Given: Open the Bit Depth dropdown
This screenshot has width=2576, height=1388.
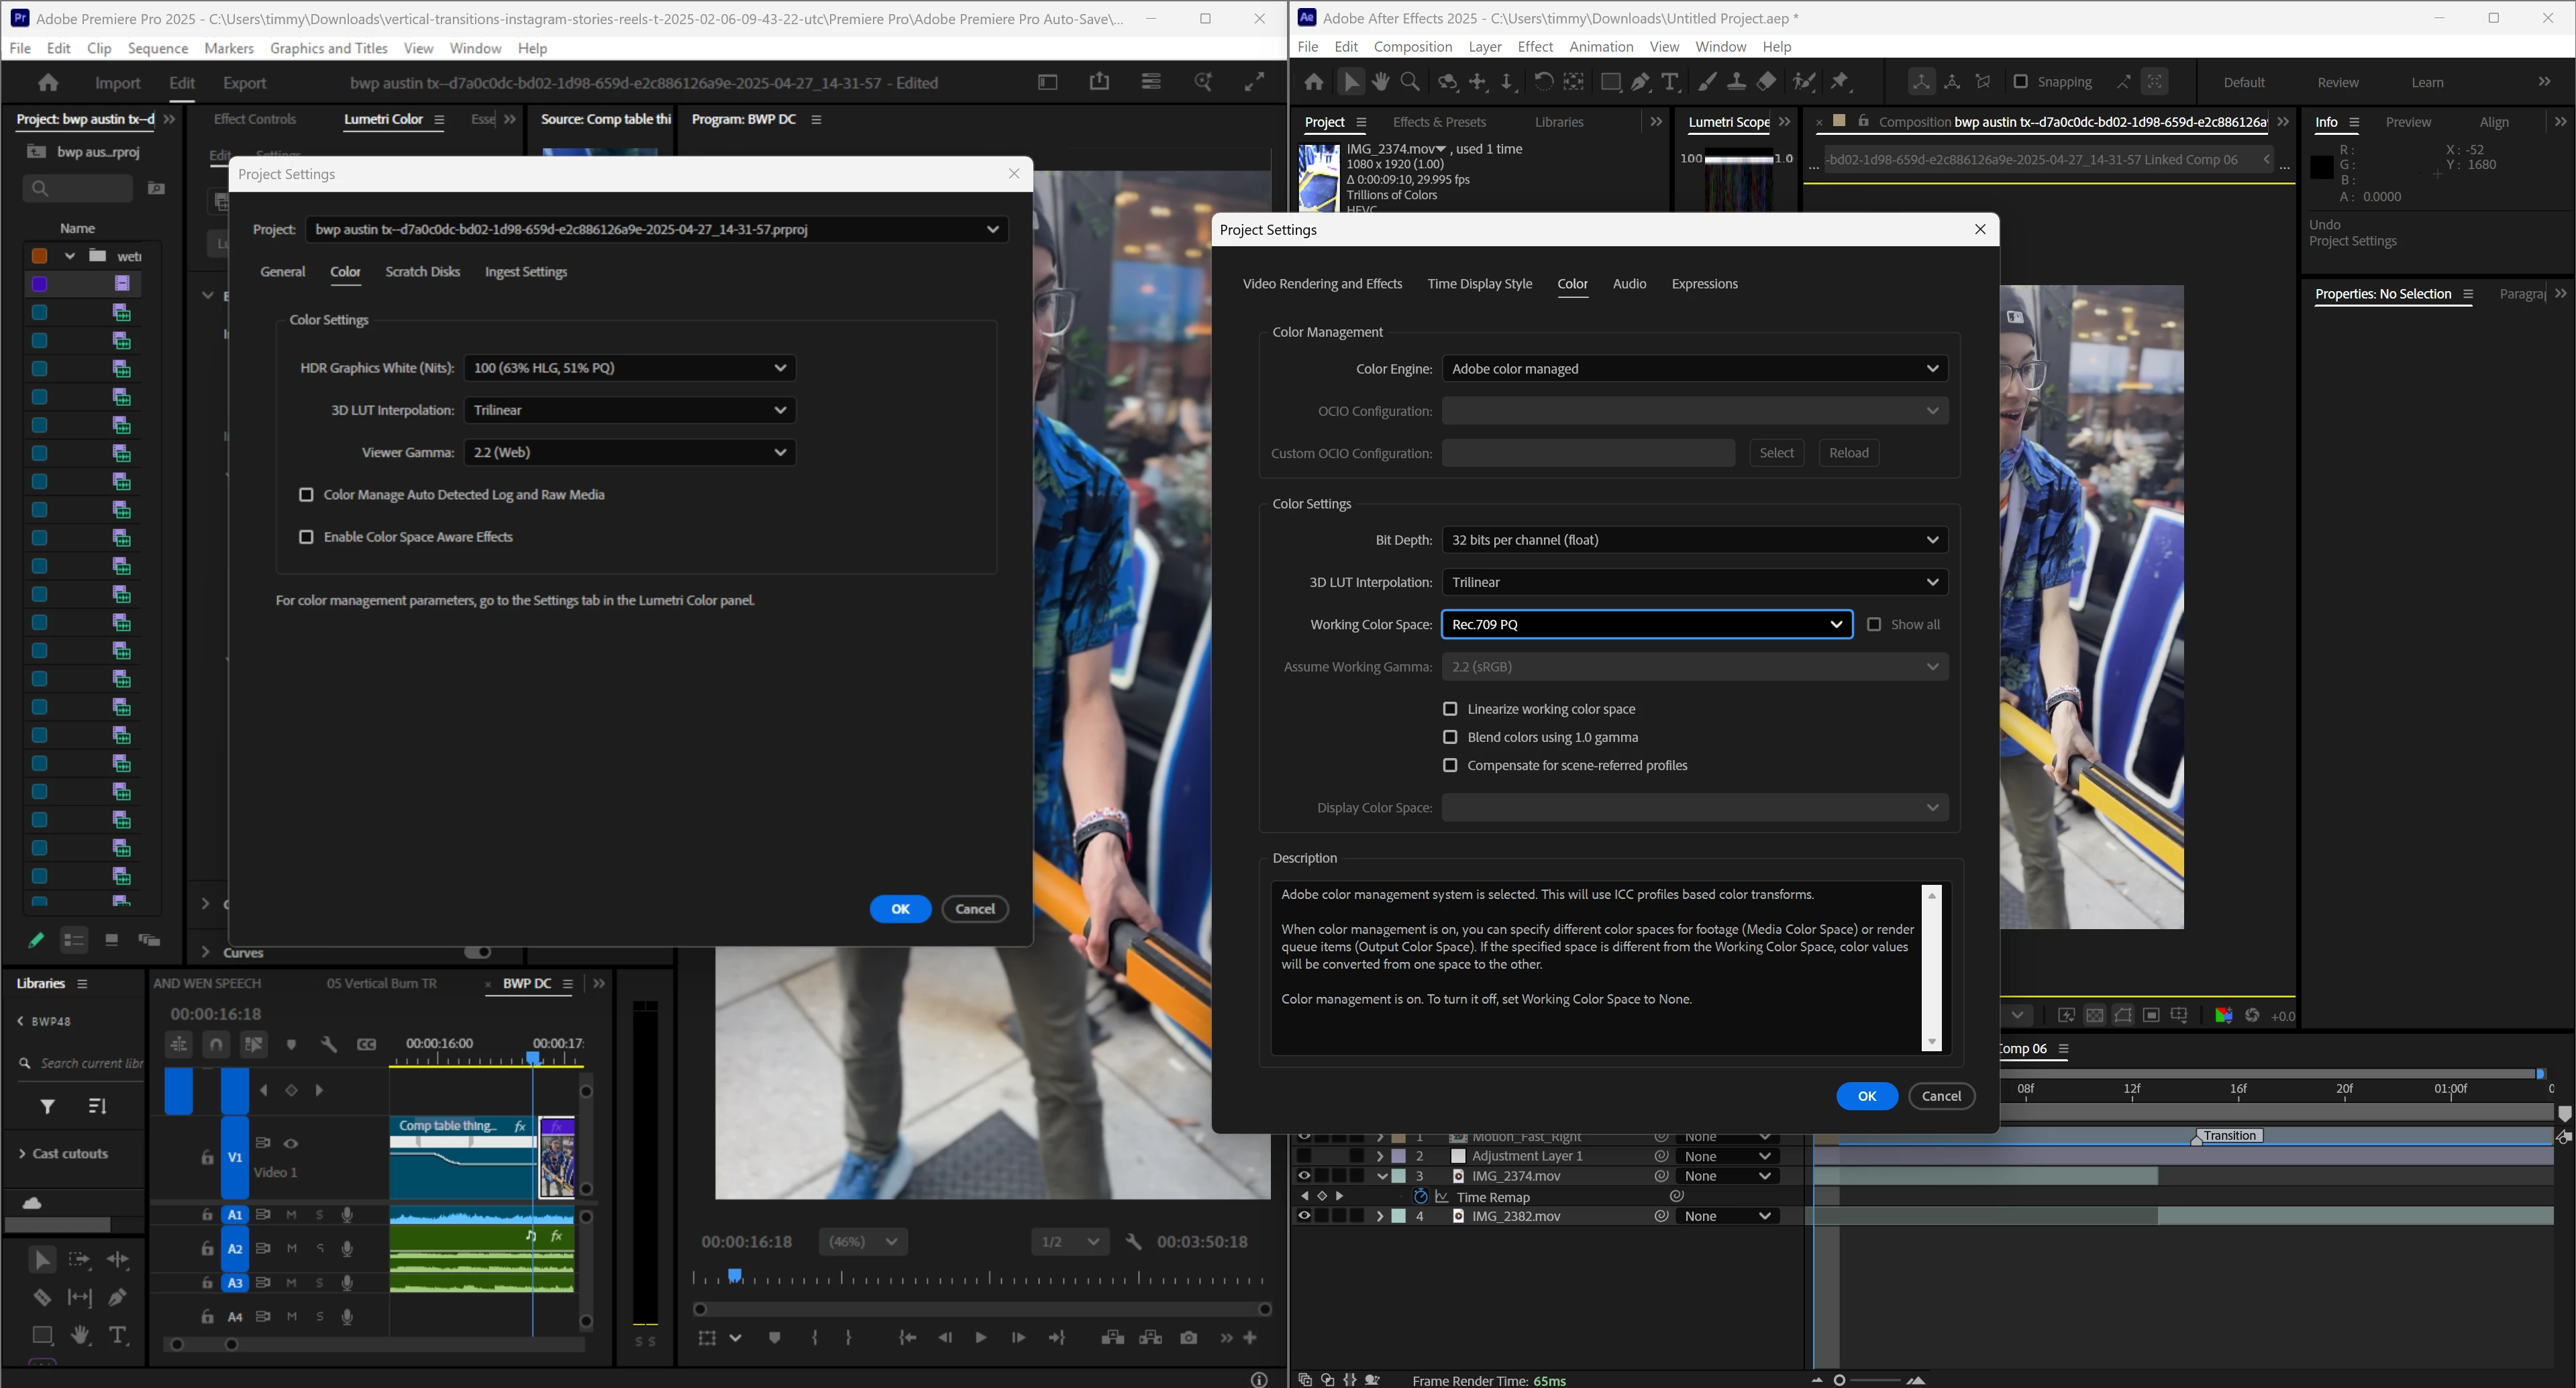Looking at the screenshot, I should pyautogui.click(x=1694, y=540).
